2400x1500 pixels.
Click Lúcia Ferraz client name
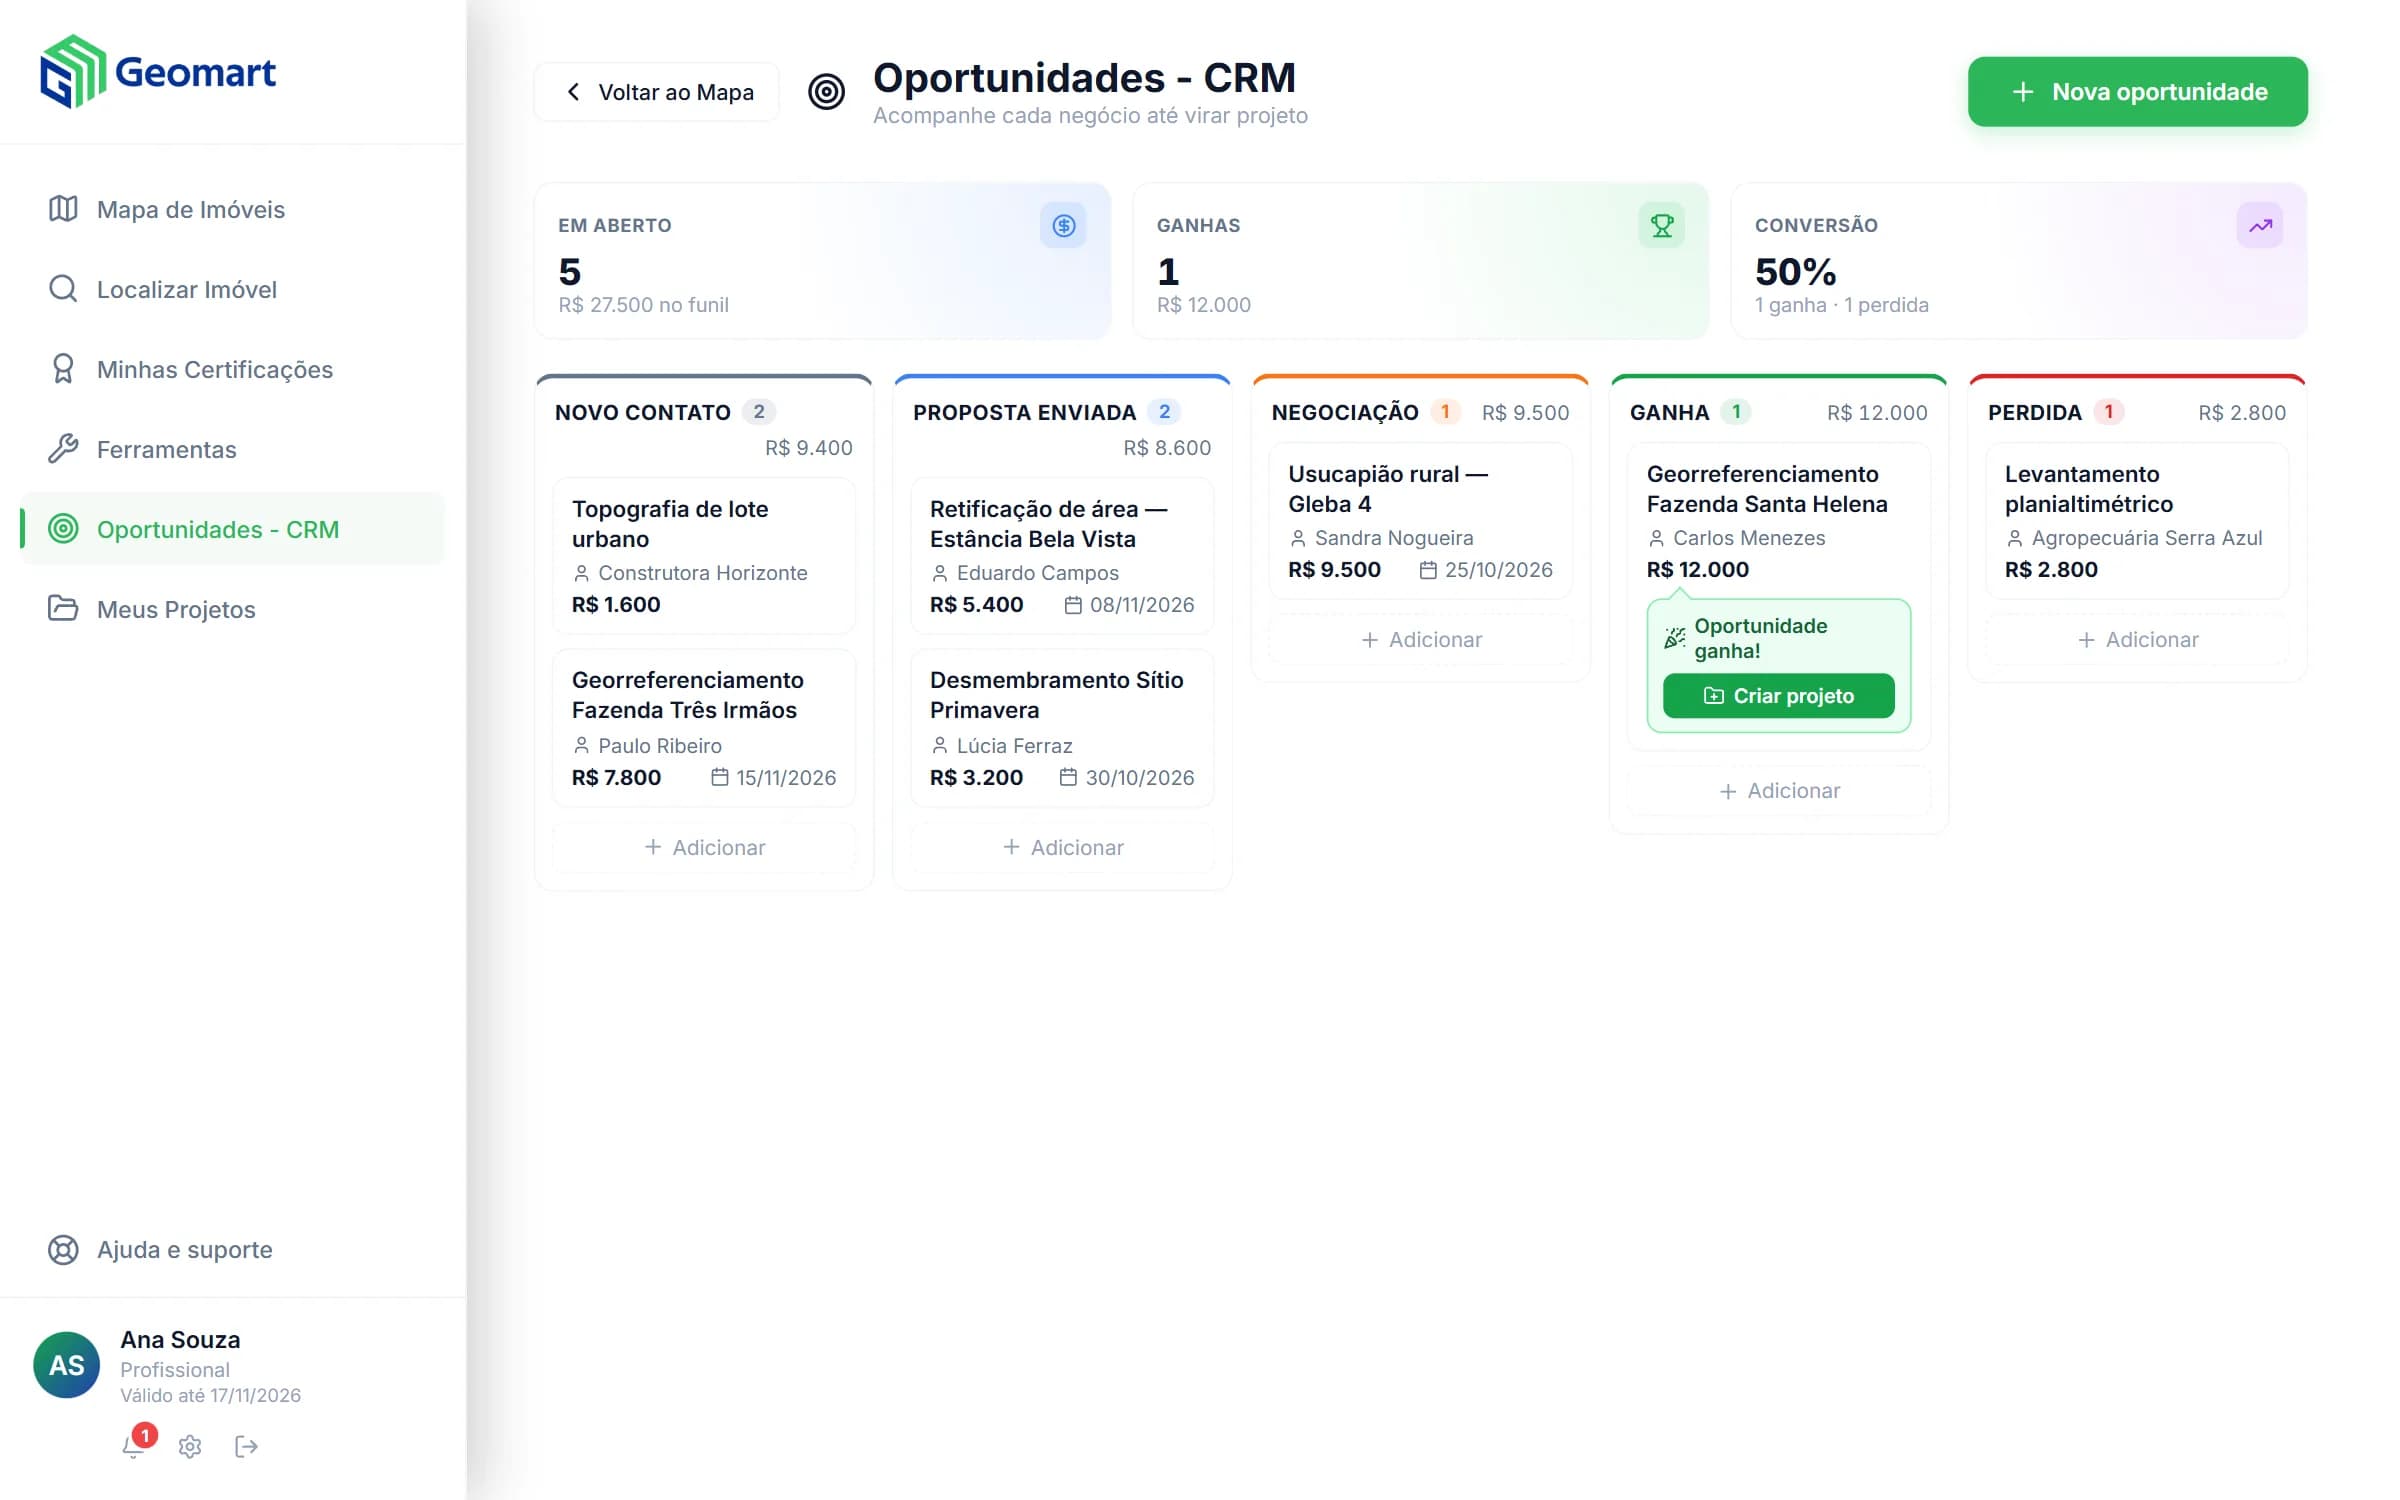click(1014, 746)
